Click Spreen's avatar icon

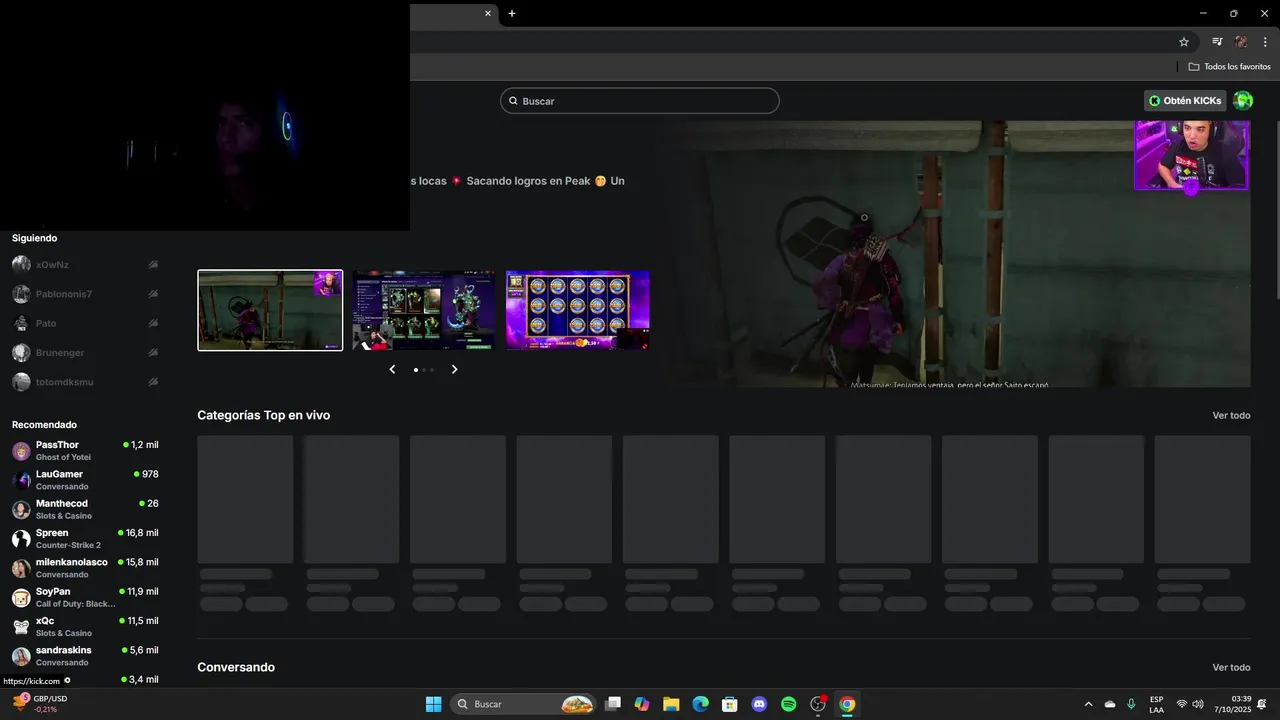pos(21,539)
